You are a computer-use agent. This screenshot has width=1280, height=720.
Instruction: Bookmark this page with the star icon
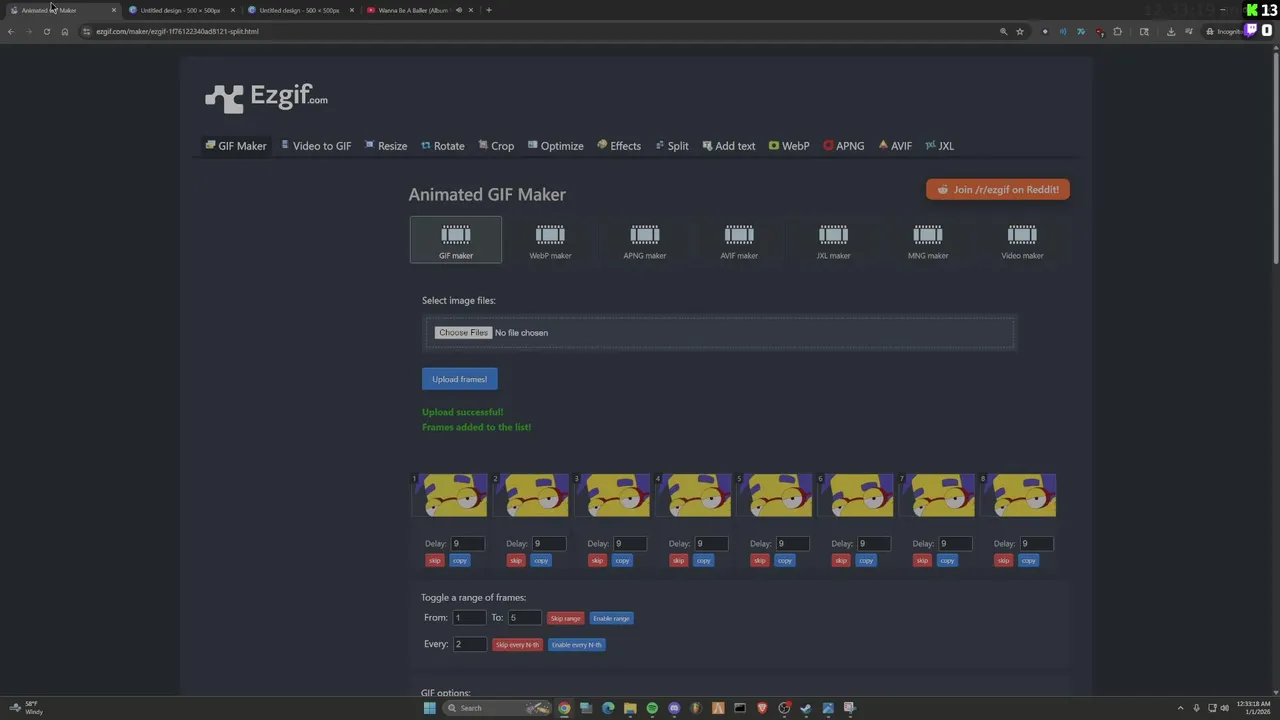[1020, 31]
